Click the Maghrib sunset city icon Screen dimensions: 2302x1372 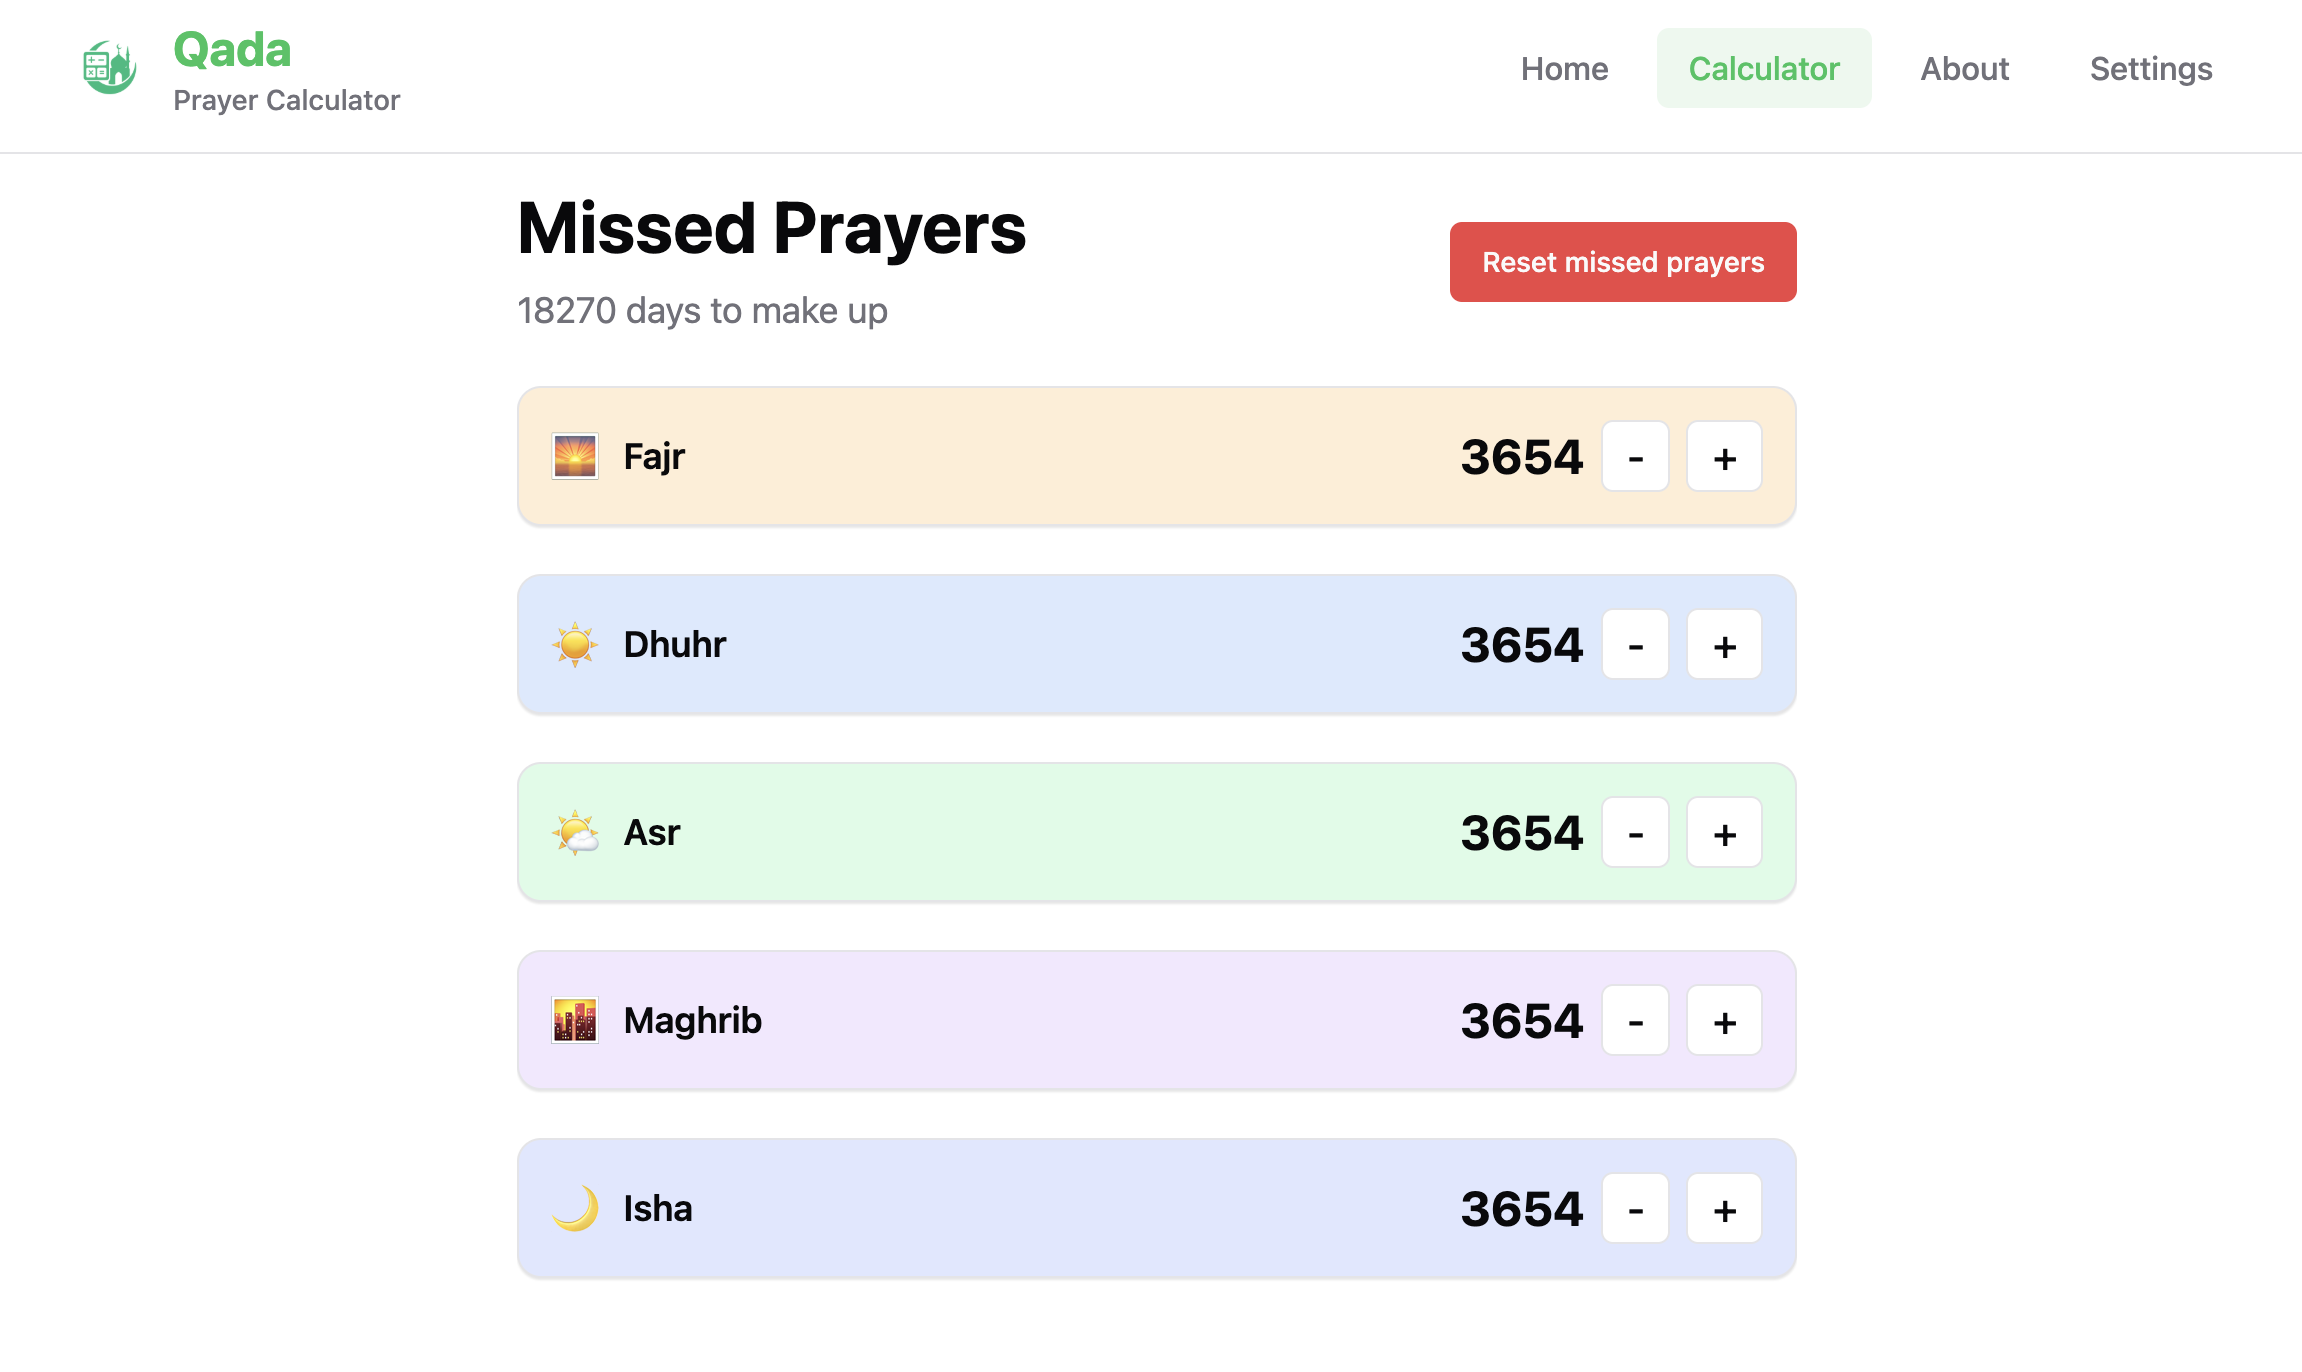[x=575, y=1021]
